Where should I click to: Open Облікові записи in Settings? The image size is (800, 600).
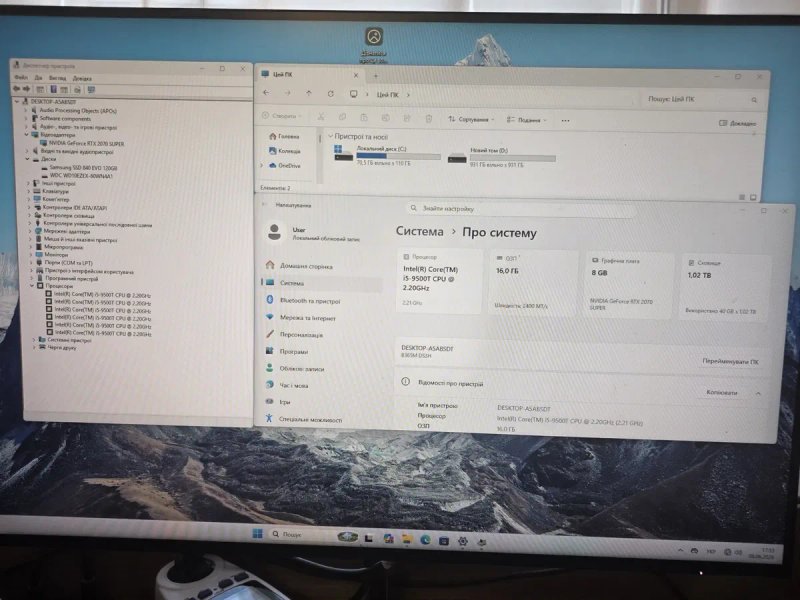pyautogui.click(x=295, y=368)
